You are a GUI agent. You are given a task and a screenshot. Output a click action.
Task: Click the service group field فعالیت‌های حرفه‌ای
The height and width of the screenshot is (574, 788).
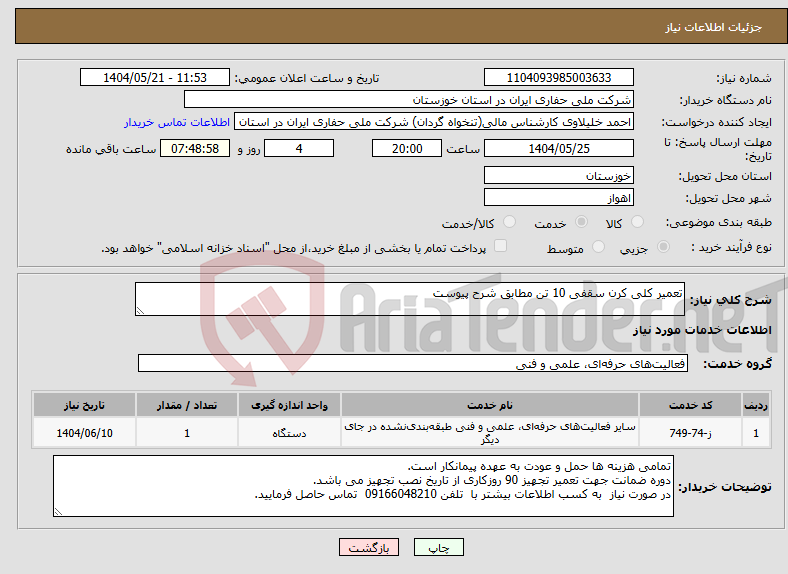(413, 363)
